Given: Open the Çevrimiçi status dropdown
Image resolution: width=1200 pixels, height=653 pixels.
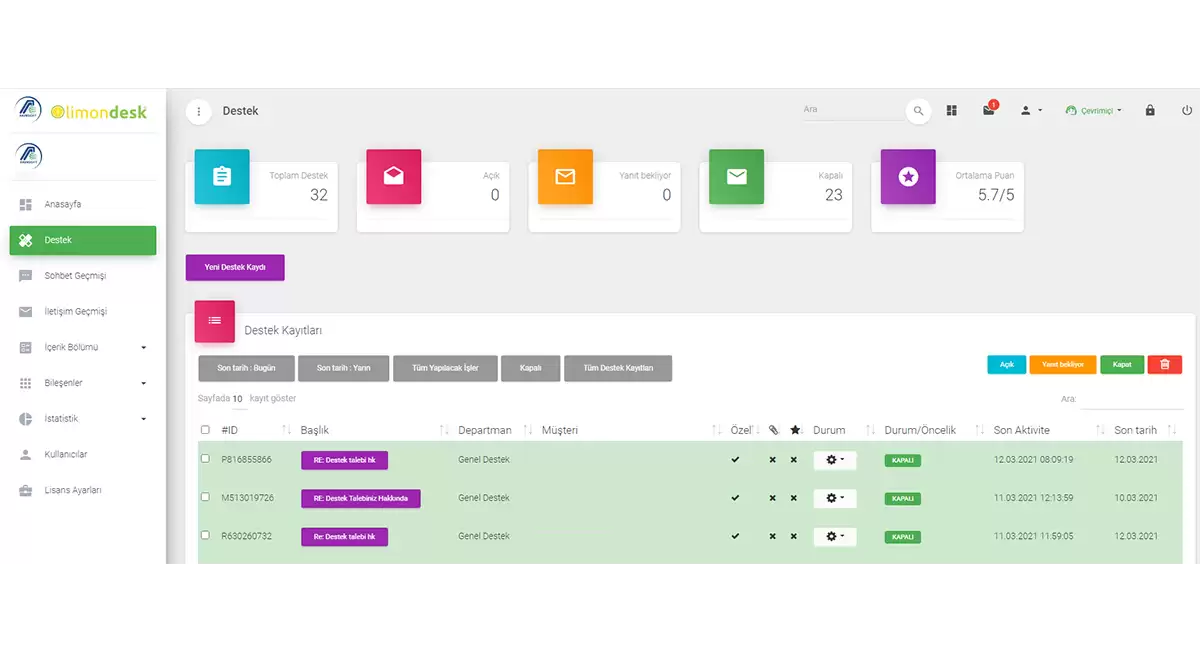Looking at the screenshot, I should [x=1094, y=111].
